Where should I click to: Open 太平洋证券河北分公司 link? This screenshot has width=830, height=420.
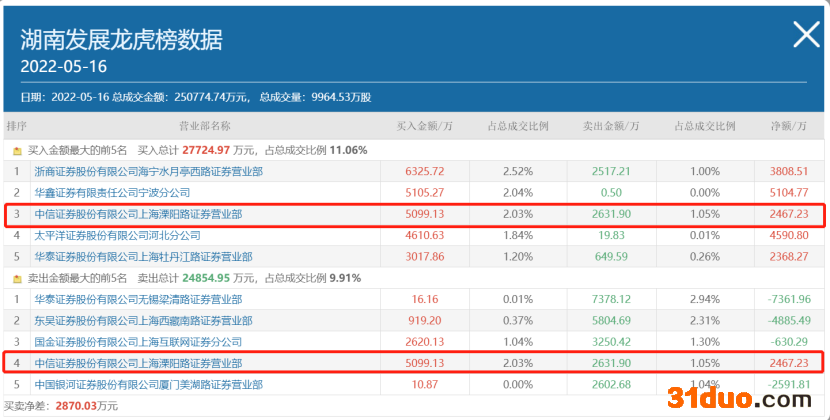117,235
